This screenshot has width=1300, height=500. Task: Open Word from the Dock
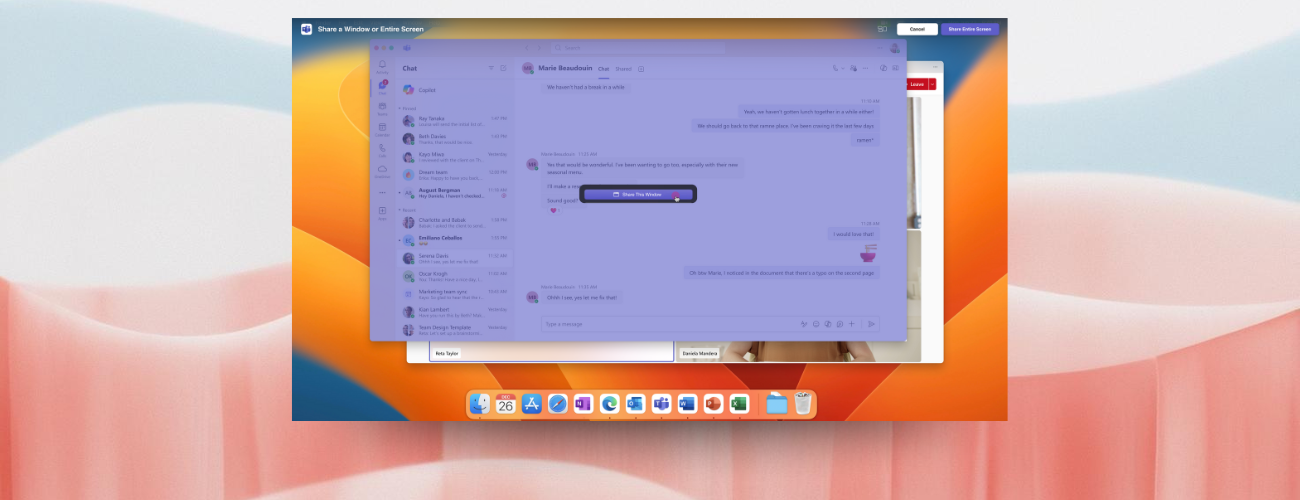point(687,404)
